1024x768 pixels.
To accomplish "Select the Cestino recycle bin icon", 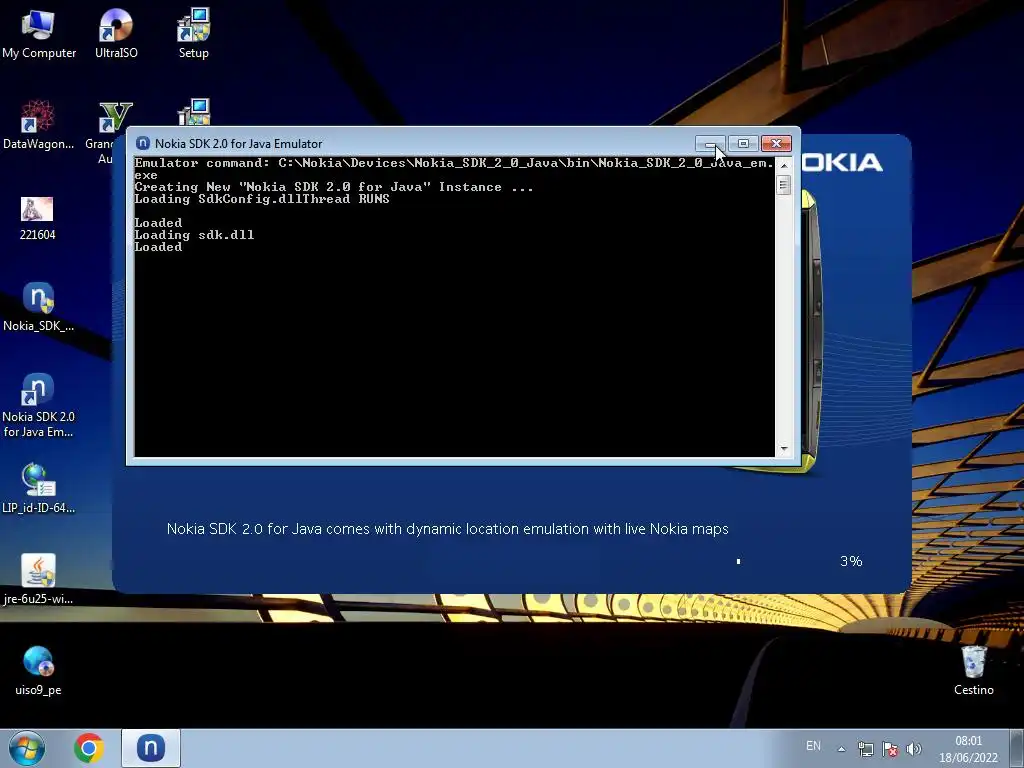I will click(x=974, y=671).
